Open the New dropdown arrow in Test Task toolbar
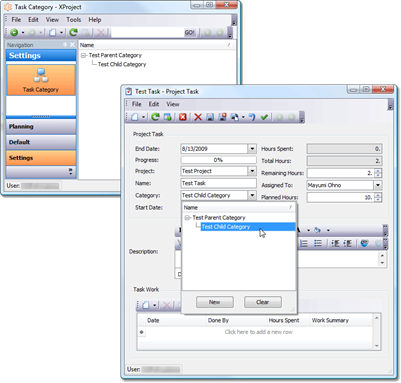Image resolution: width=401 pixels, height=383 pixels. [x=143, y=117]
